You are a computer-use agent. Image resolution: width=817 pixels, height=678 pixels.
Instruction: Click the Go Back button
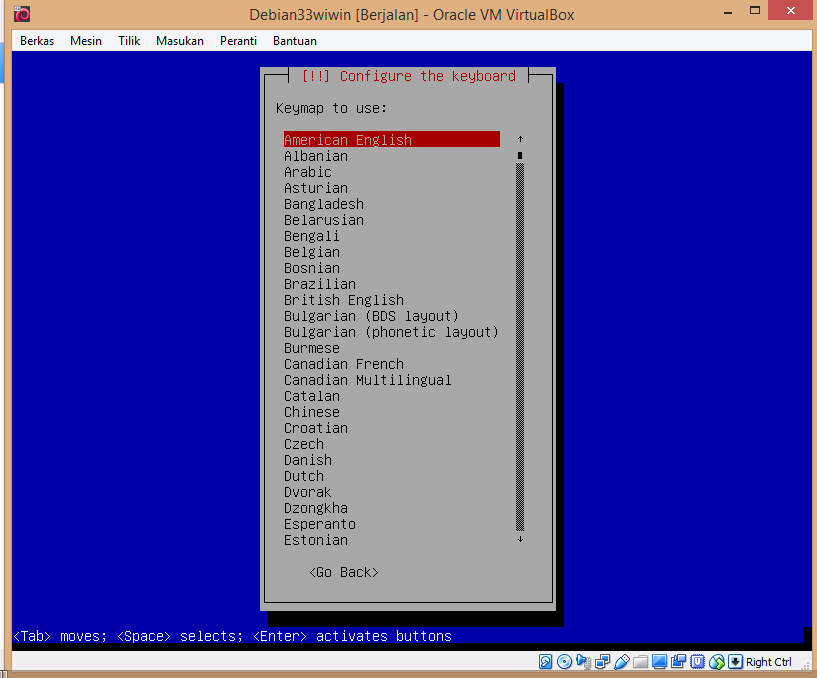point(344,572)
